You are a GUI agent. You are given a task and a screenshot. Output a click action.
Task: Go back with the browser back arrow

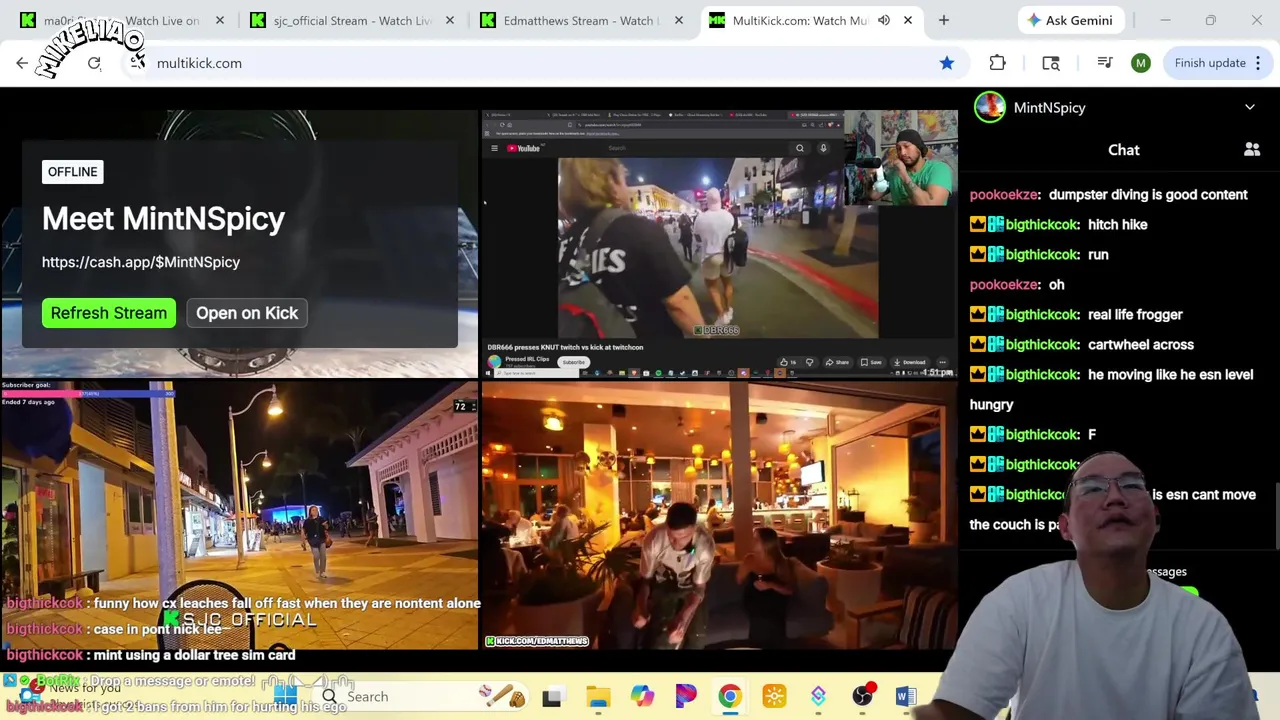coord(22,63)
